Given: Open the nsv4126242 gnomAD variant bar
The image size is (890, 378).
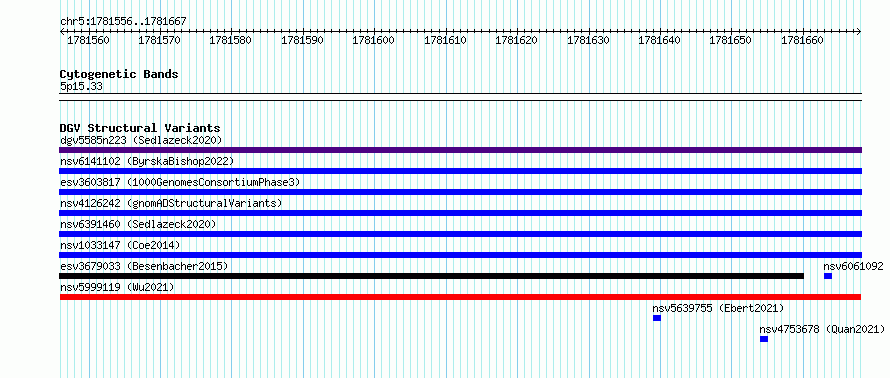Looking at the screenshot, I should click(460, 213).
